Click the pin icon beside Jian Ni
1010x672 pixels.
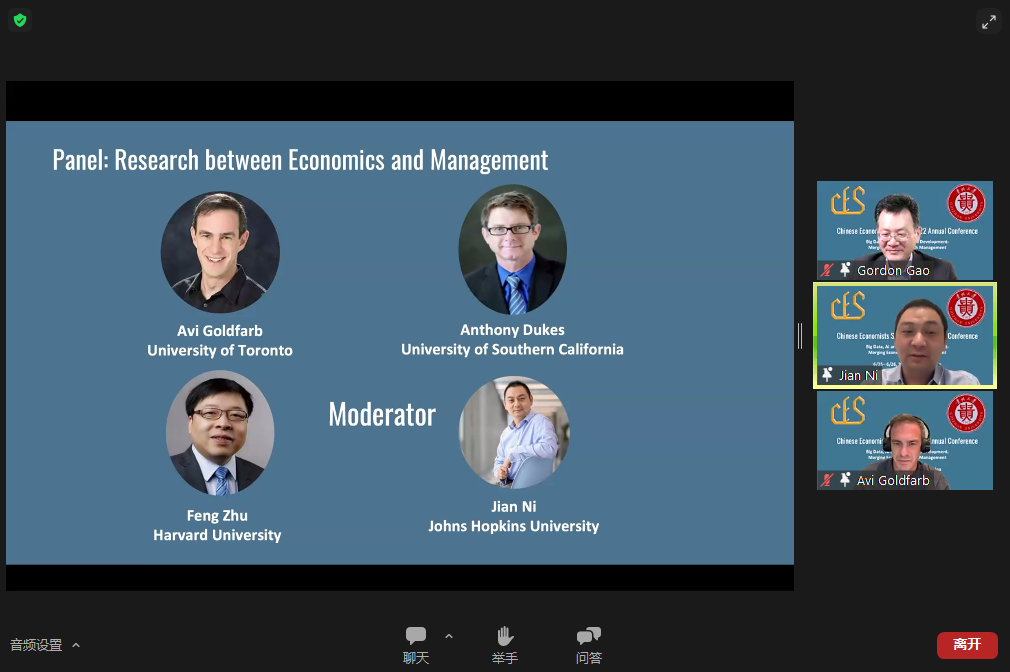click(827, 375)
